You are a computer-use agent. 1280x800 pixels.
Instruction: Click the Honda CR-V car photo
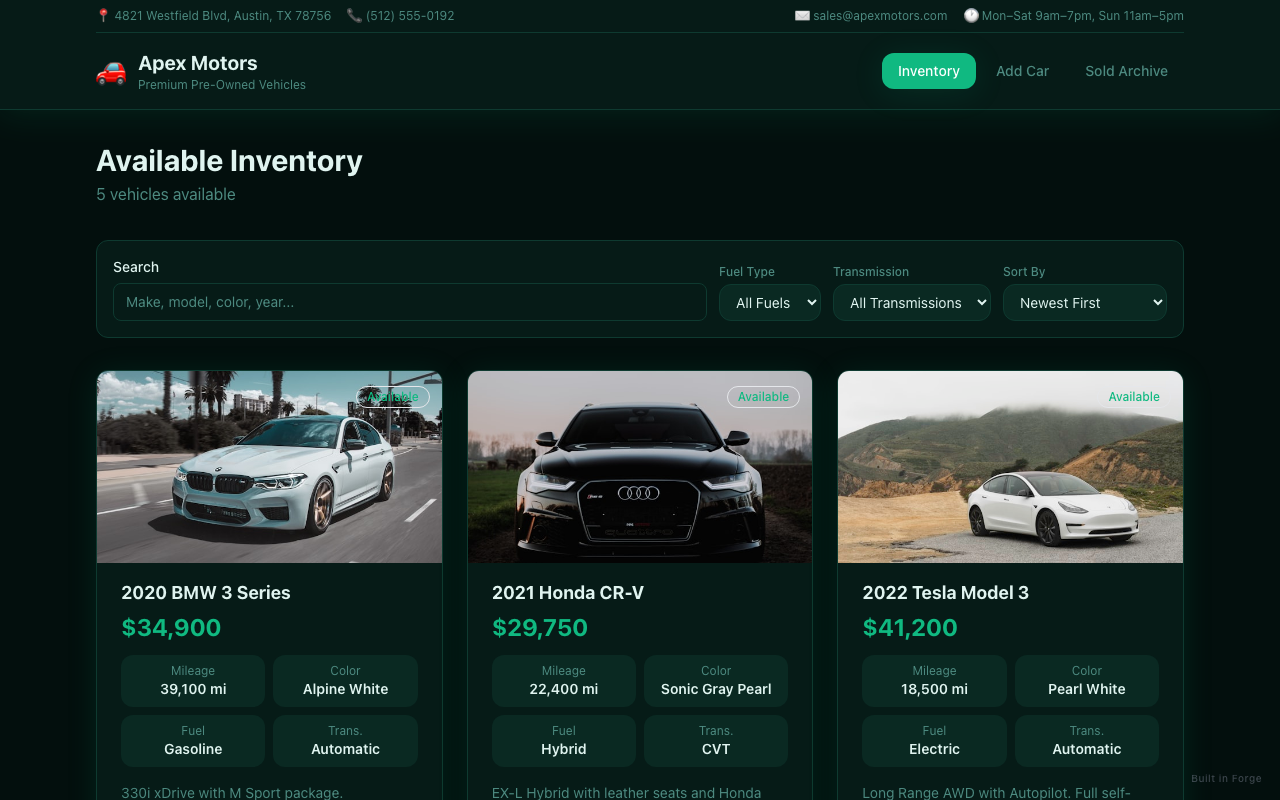640,467
